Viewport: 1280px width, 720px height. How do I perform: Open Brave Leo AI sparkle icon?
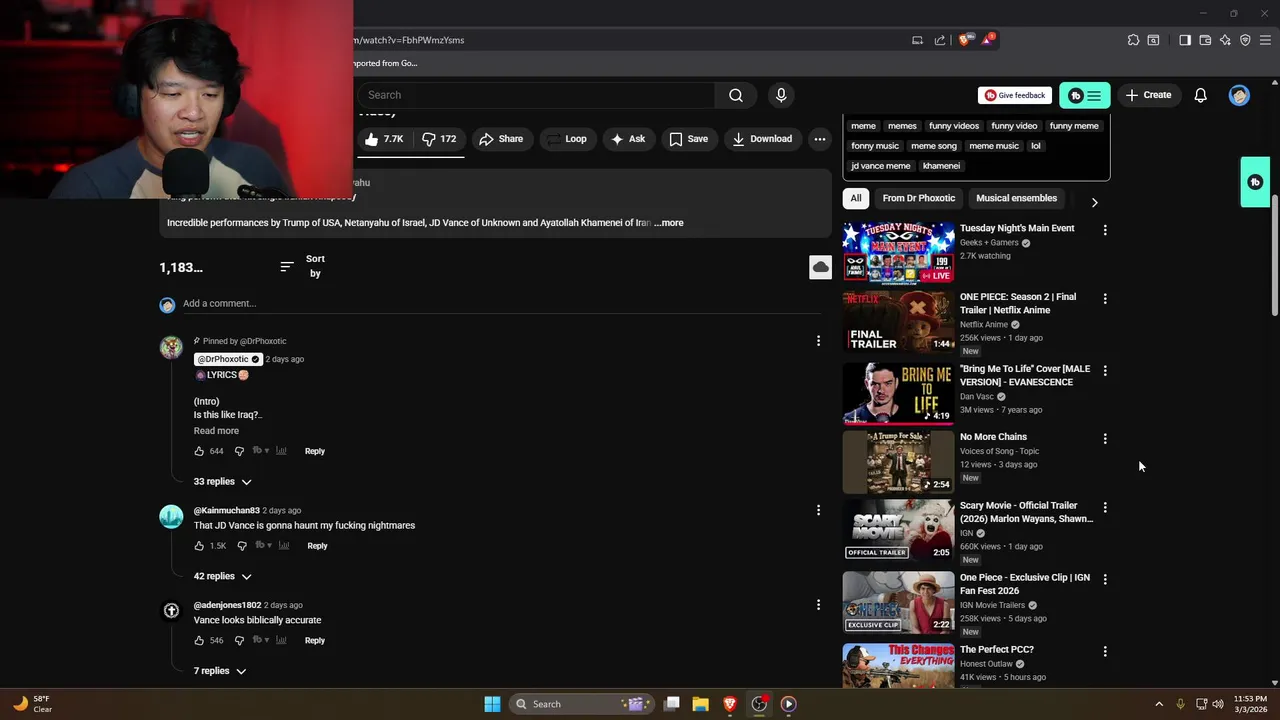tap(1225, 40)
